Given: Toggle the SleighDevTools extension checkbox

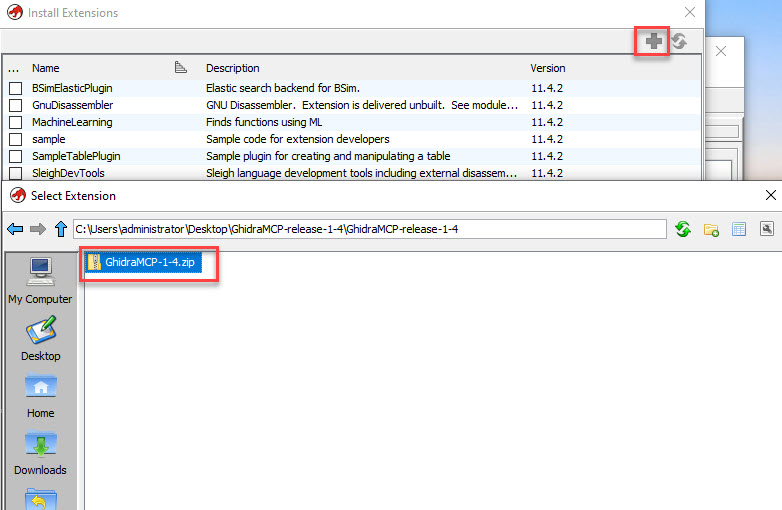Looking at the screenshot, I should [15, 173].
